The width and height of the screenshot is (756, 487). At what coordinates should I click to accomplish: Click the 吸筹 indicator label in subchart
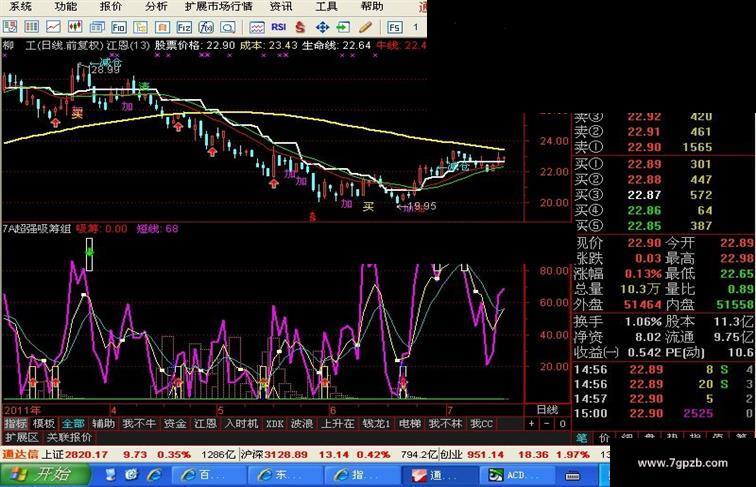(x=87, y=228)
